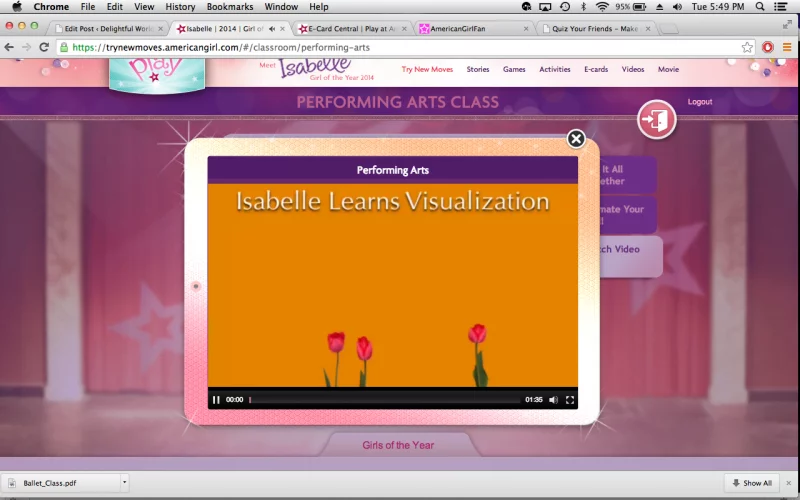Screen dimensions: 800x500
Task: Click the red Adblock extension icon
Action: [767, 47]
